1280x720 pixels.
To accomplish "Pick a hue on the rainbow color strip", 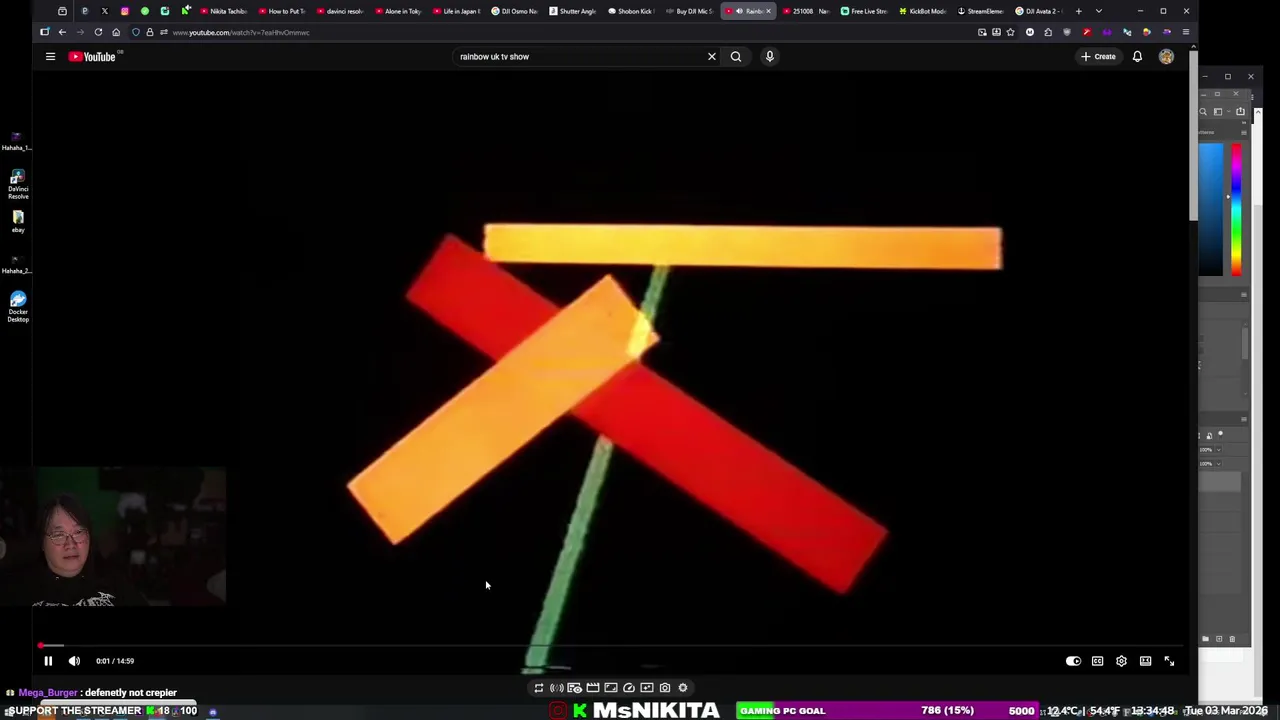I will coord(1236,210).
